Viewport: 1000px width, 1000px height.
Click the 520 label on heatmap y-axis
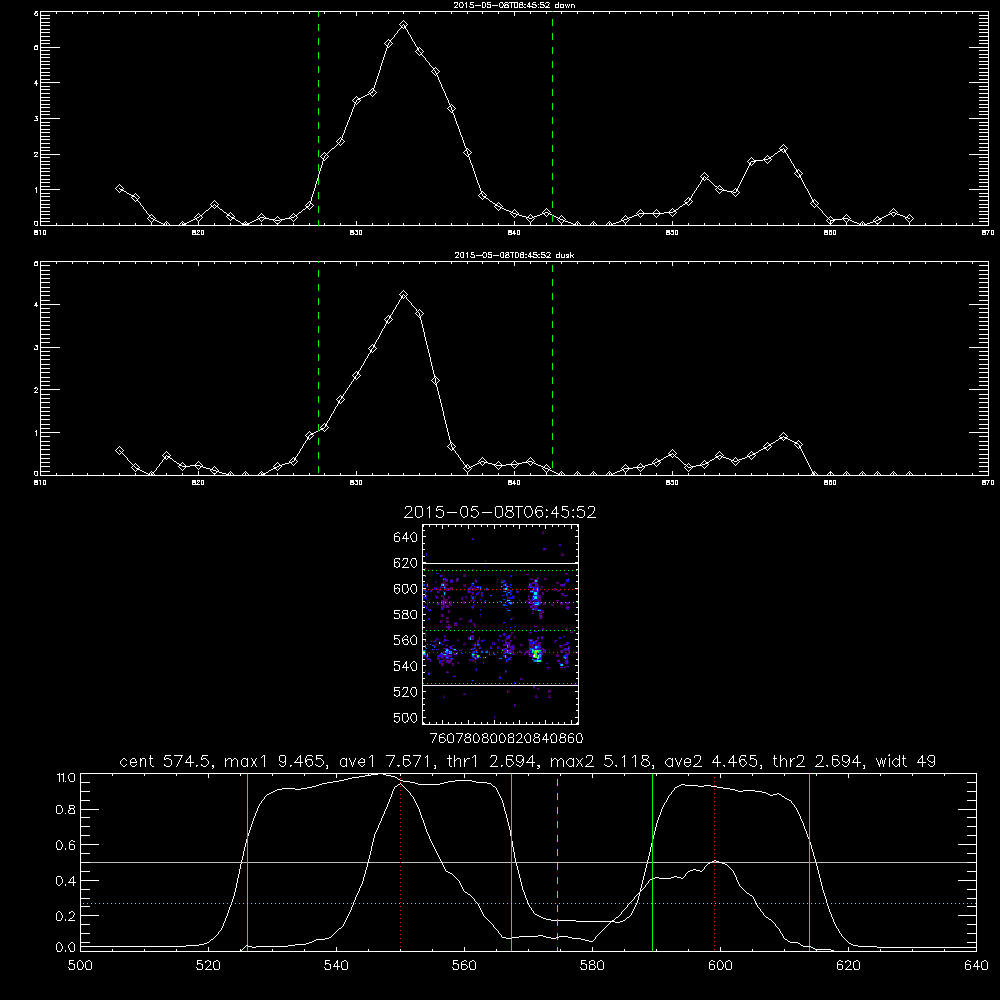[x=406, y=692]
